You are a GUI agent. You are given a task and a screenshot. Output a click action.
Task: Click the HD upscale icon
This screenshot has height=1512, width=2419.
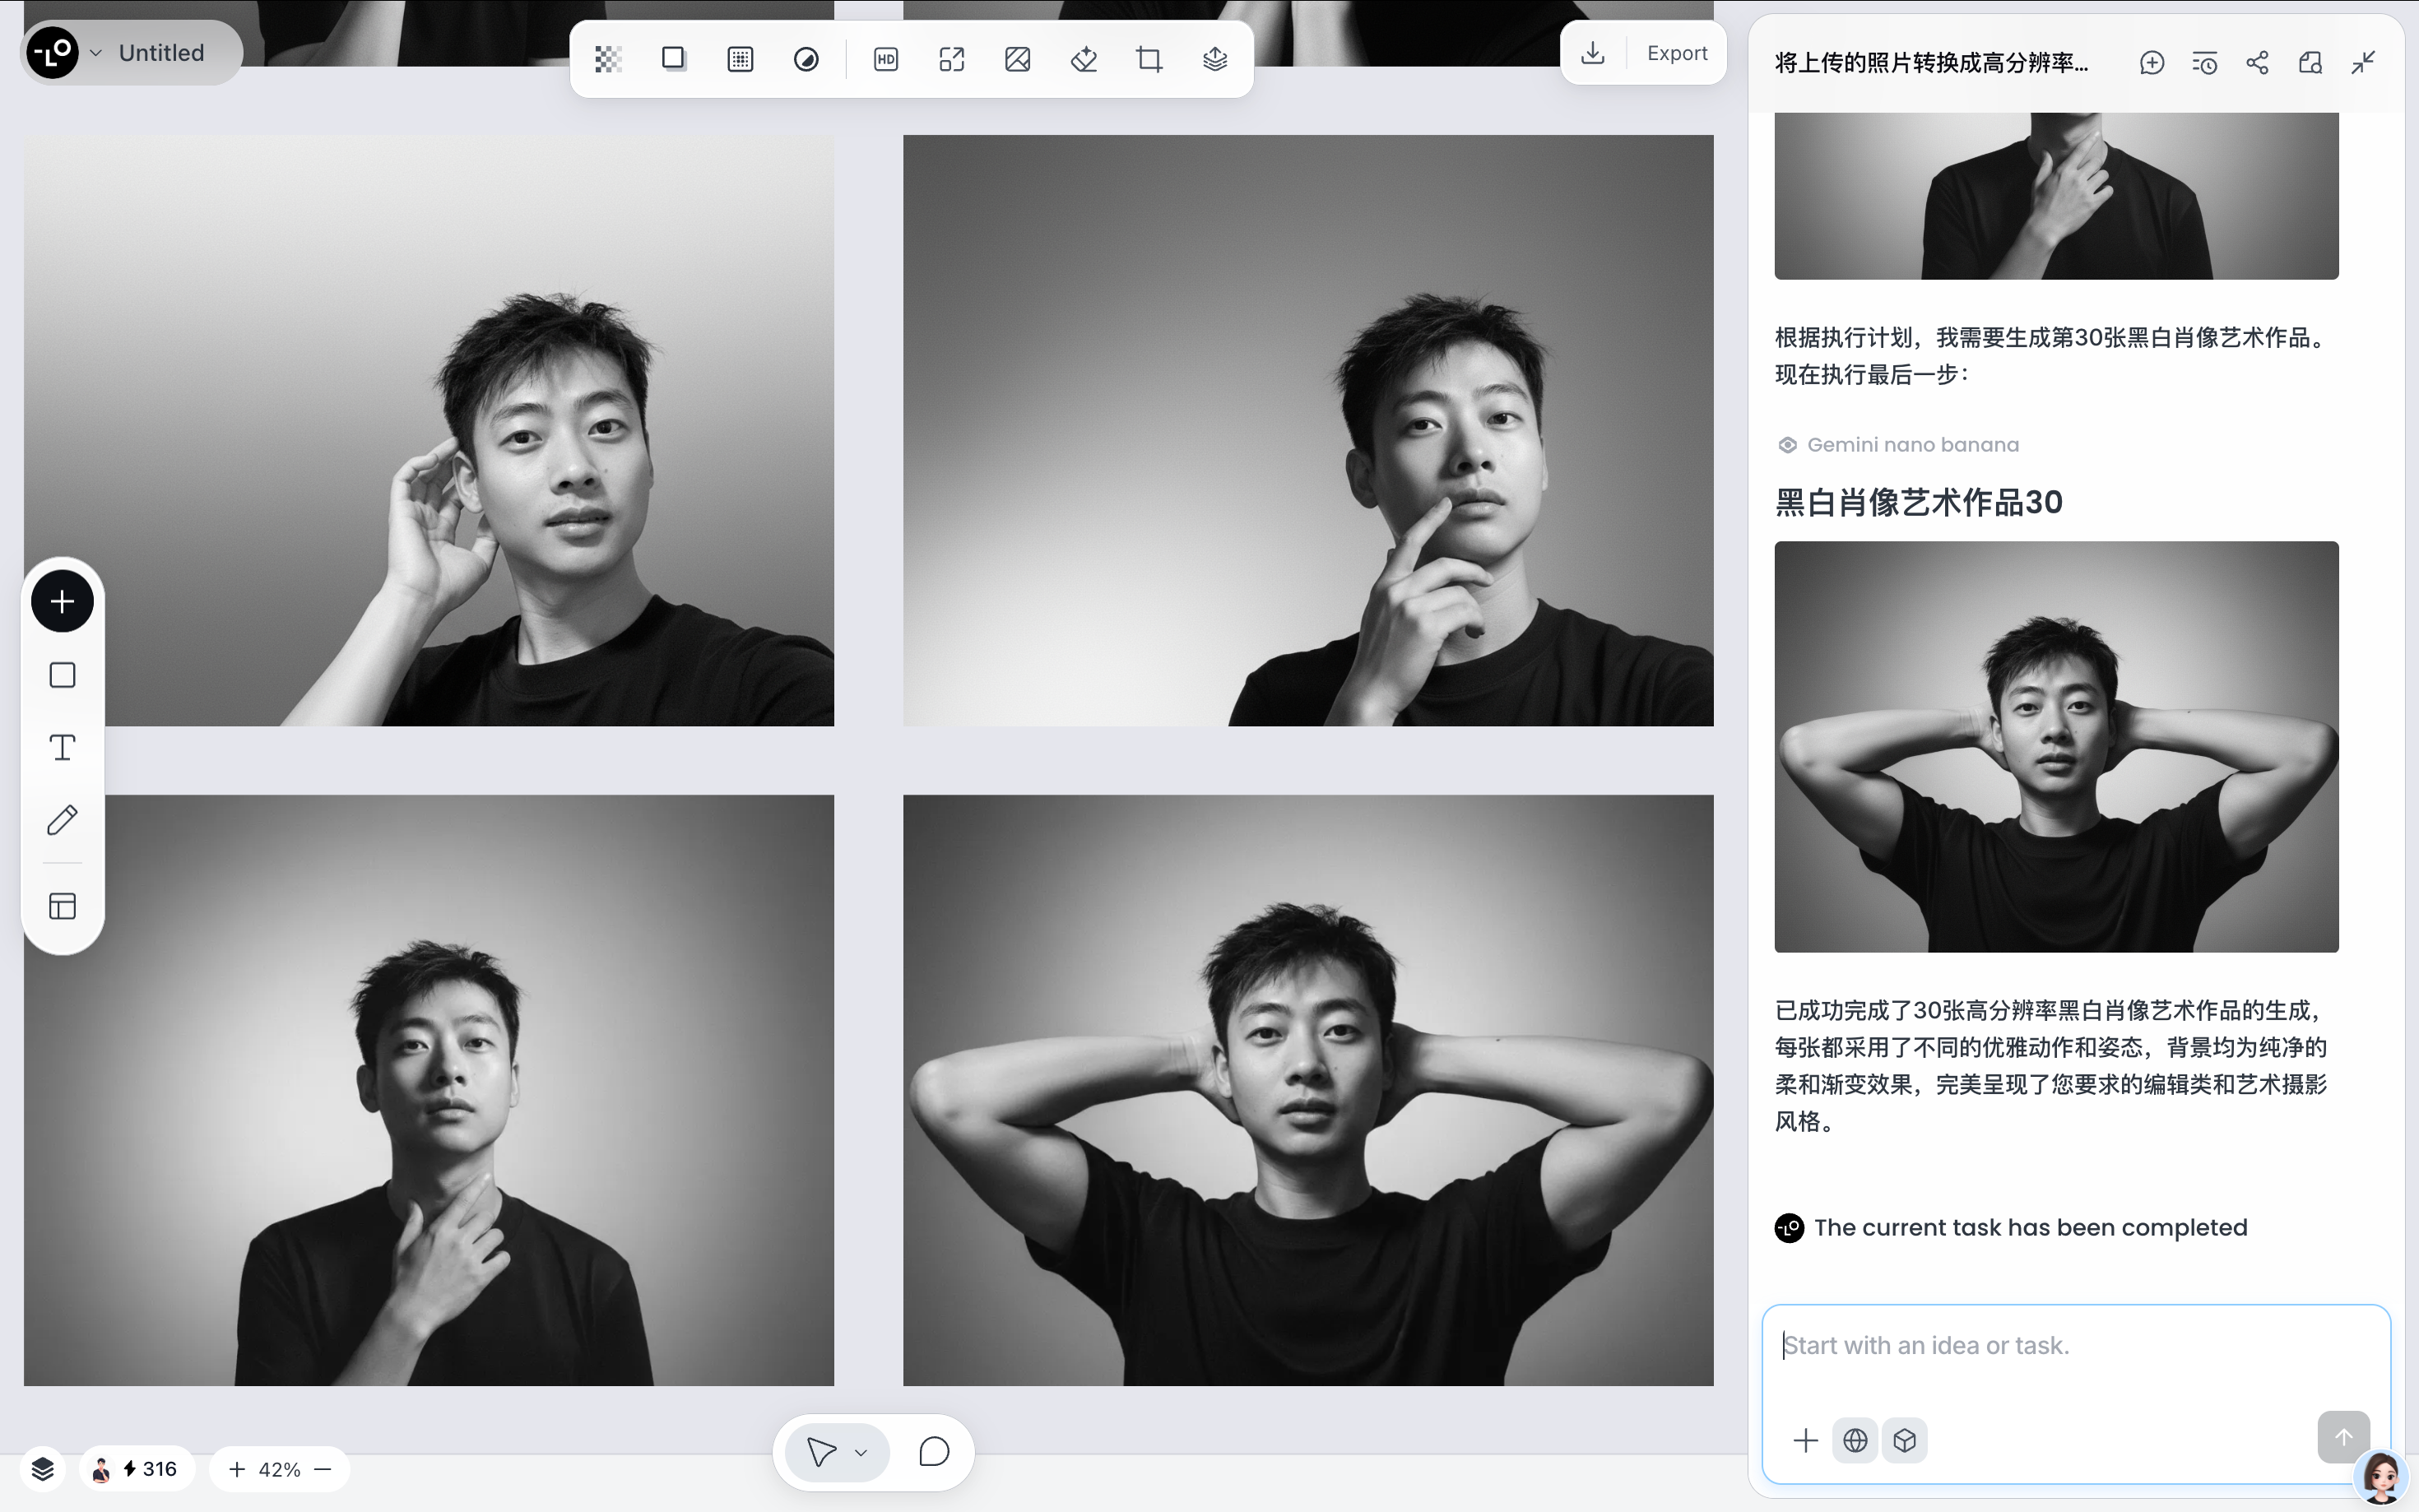click(885, 60)
